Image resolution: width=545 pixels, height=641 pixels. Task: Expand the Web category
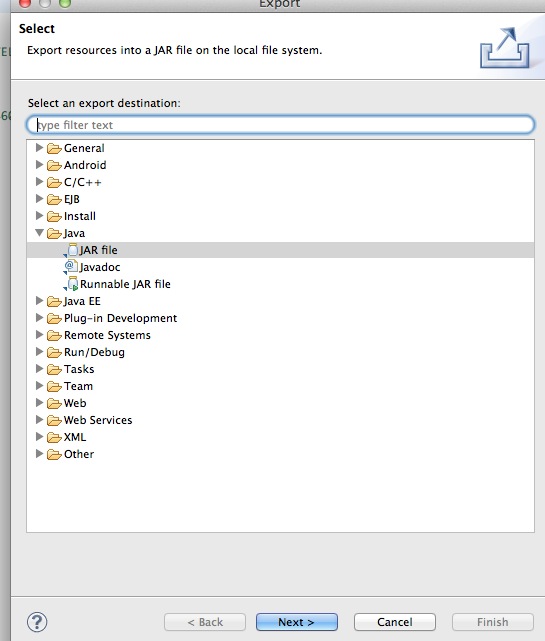pyautogui.click(x=39, y=403)
